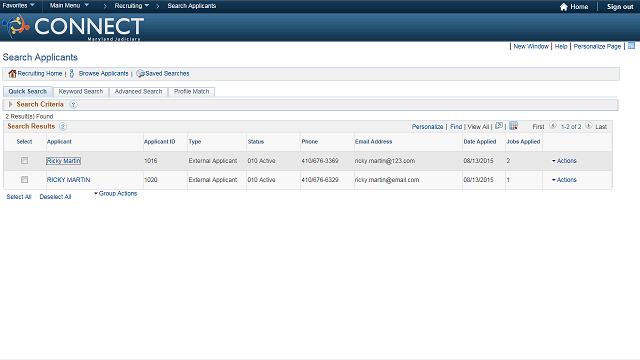Click the Select All link

tap(19, 197)
